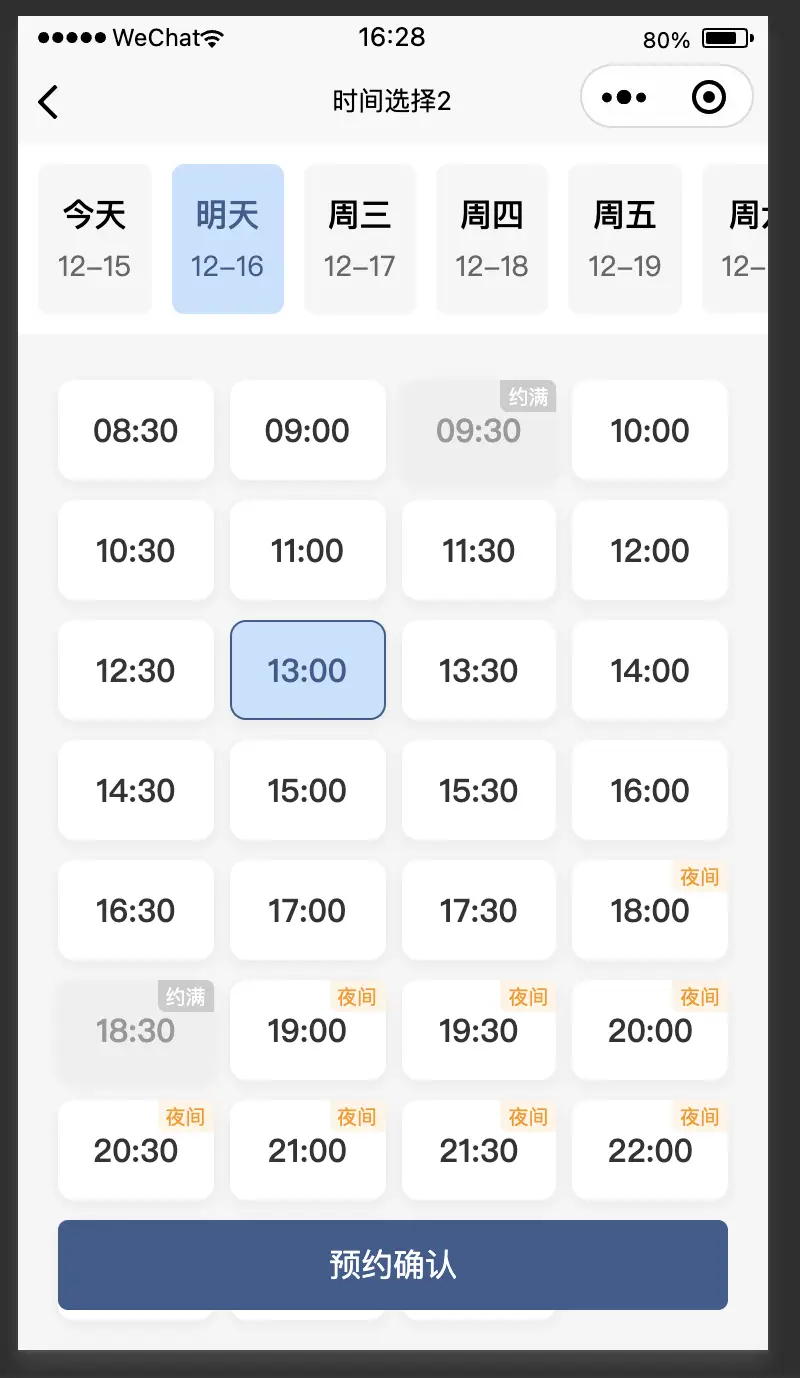800x1378 pixels.
Task: Select the 22:00 night time slot
Action: tap(650, 1151)
